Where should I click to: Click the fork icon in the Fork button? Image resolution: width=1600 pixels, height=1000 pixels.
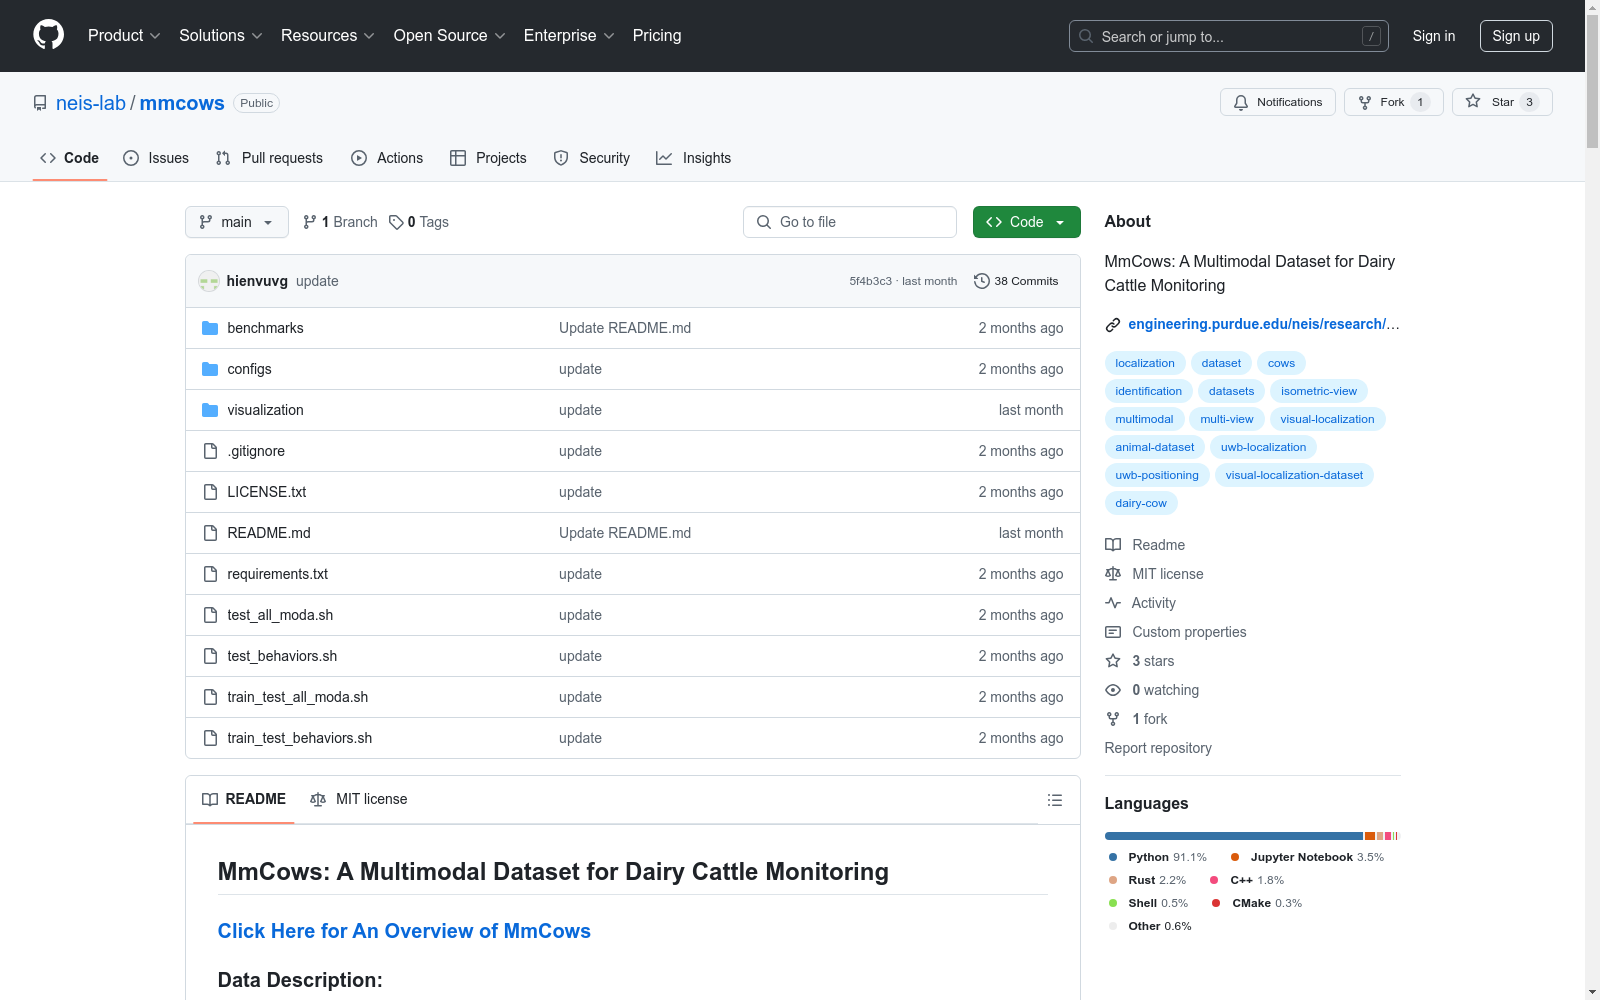pyautogui.click(x=1365, y=102)
